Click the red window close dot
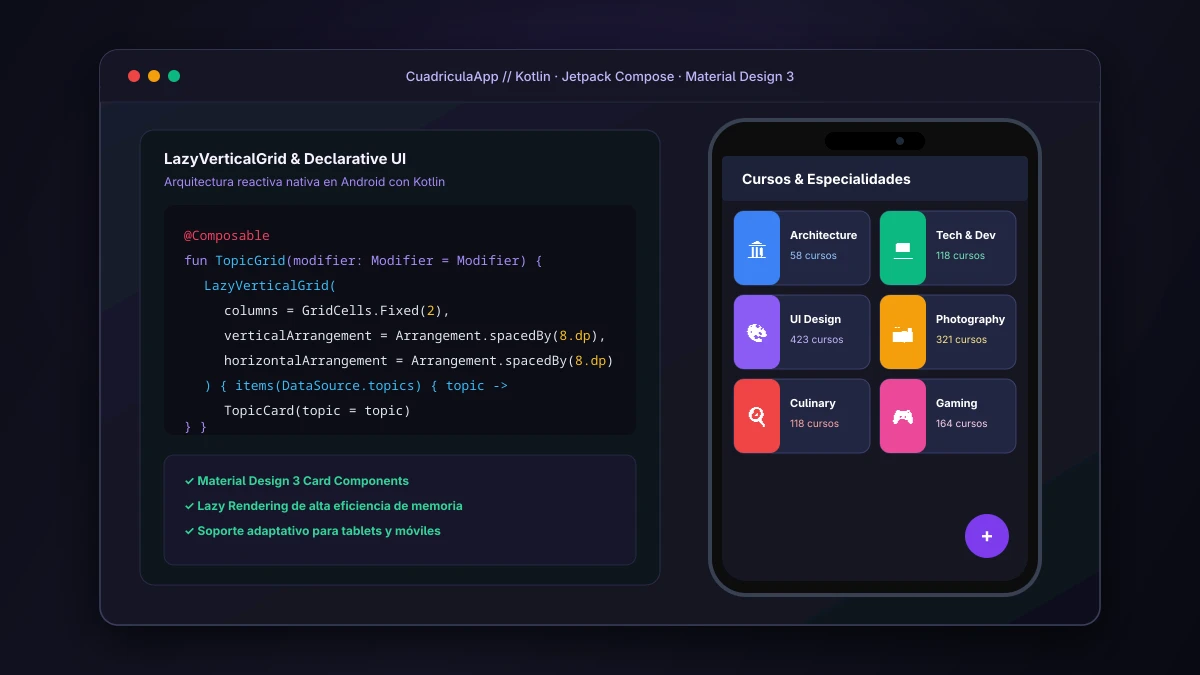 [x=134, y=76]
